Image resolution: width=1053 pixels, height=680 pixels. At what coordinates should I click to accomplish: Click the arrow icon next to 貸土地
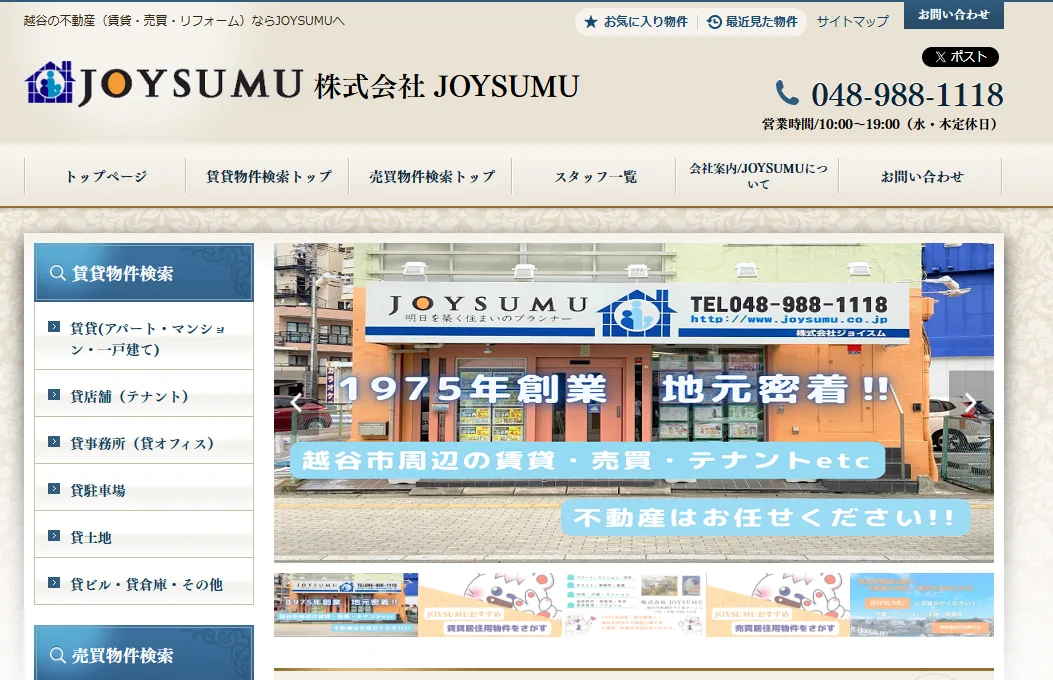click(54, 536)
